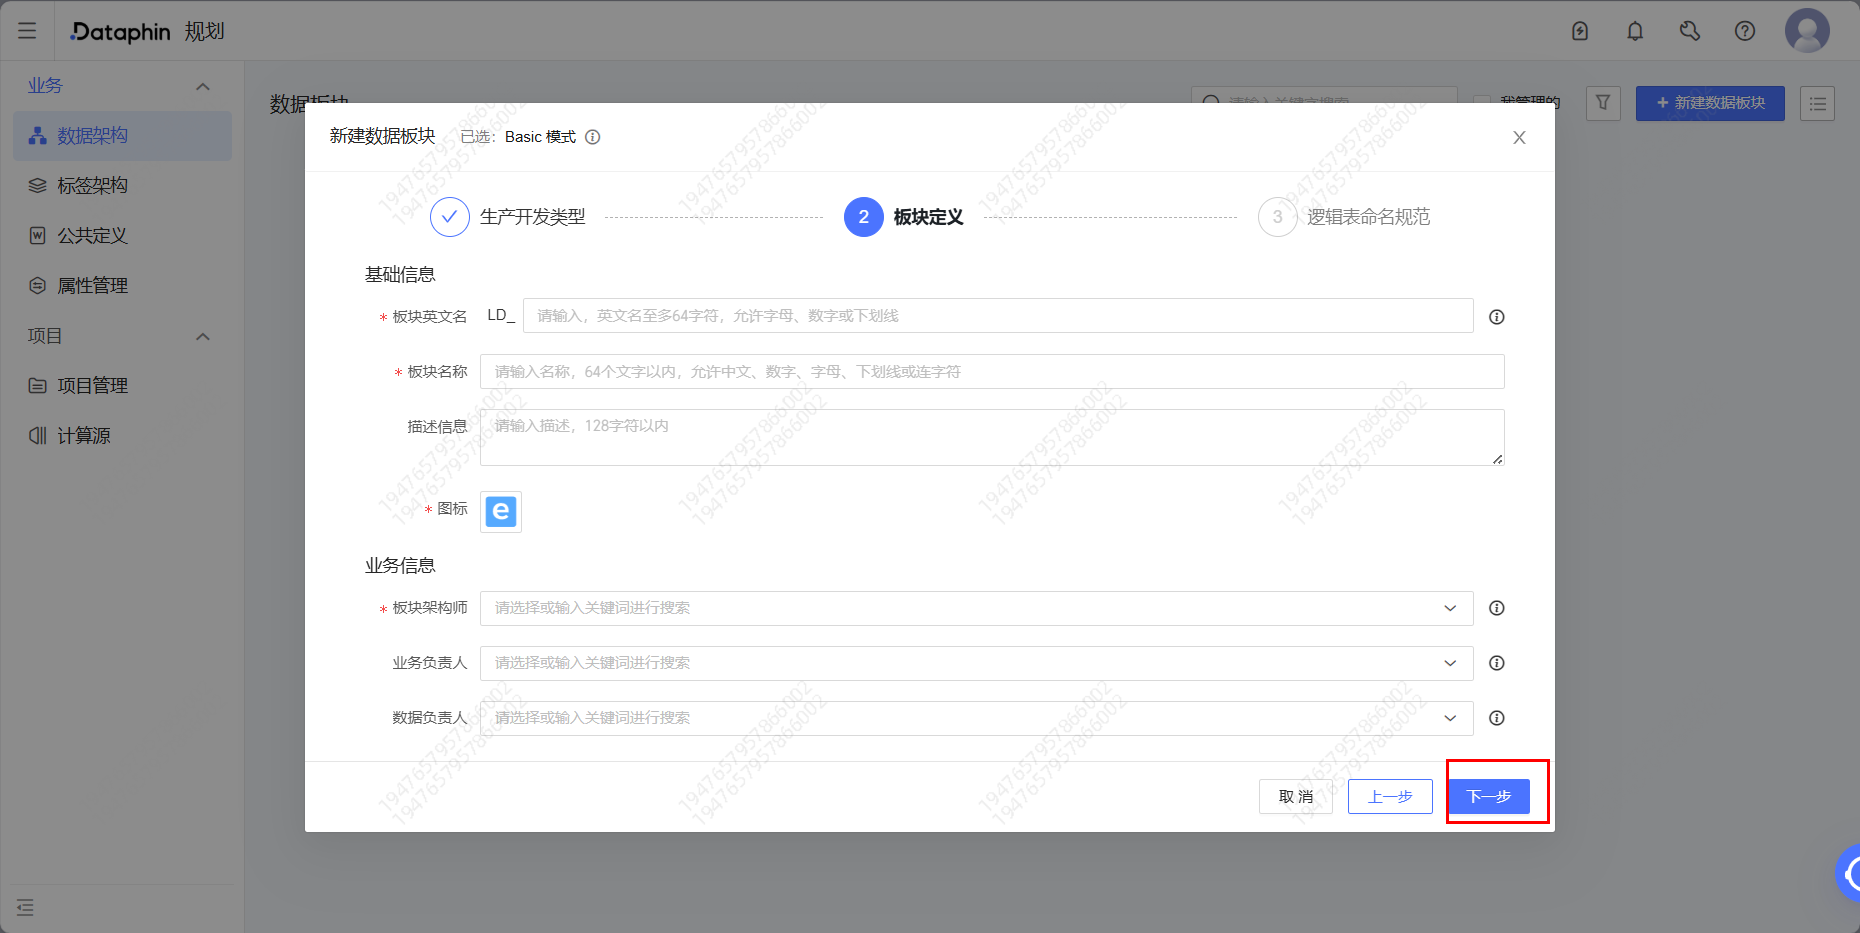Screen dimensions: 1860x933
Task: Collapse the 业务 sidebar section
Action: (x=203, y=85)
